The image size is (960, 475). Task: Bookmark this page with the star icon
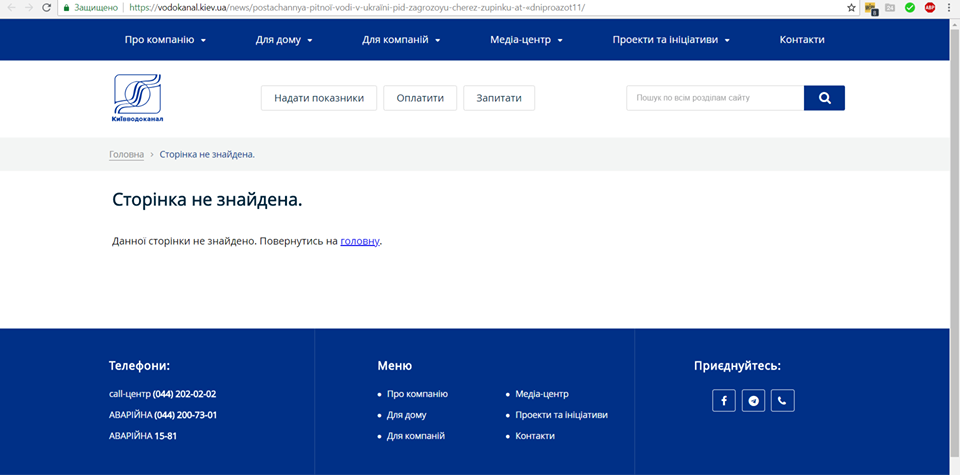click(x=851, y=7)
